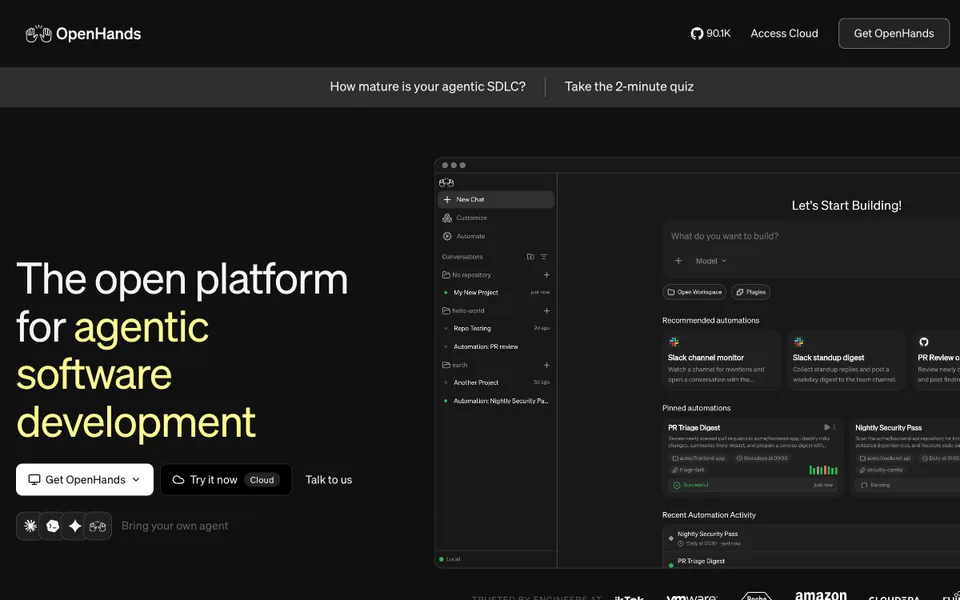The height and width of the screenshot is (600, 960).
Task: Click the PR Triage run history bar chart
Action: (823, 470)
